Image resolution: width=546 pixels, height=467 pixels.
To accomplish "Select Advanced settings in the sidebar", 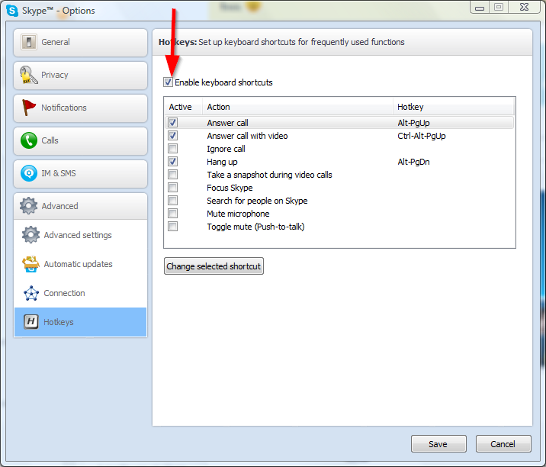I will 80,235.
